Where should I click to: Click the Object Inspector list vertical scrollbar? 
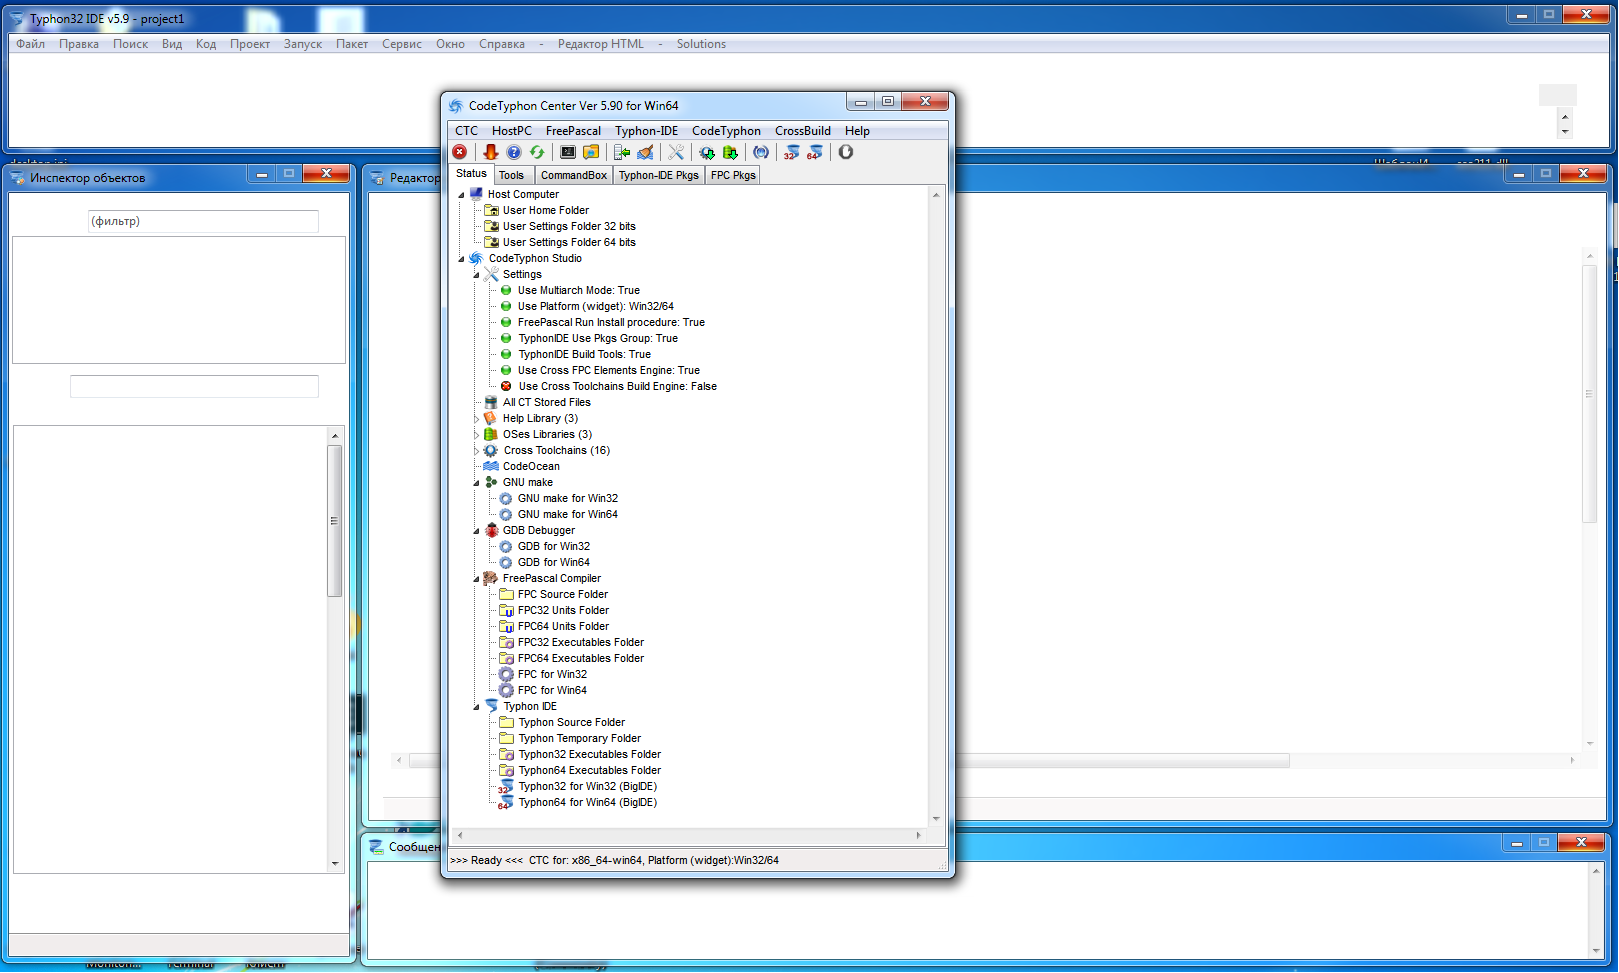pos(335,650)
